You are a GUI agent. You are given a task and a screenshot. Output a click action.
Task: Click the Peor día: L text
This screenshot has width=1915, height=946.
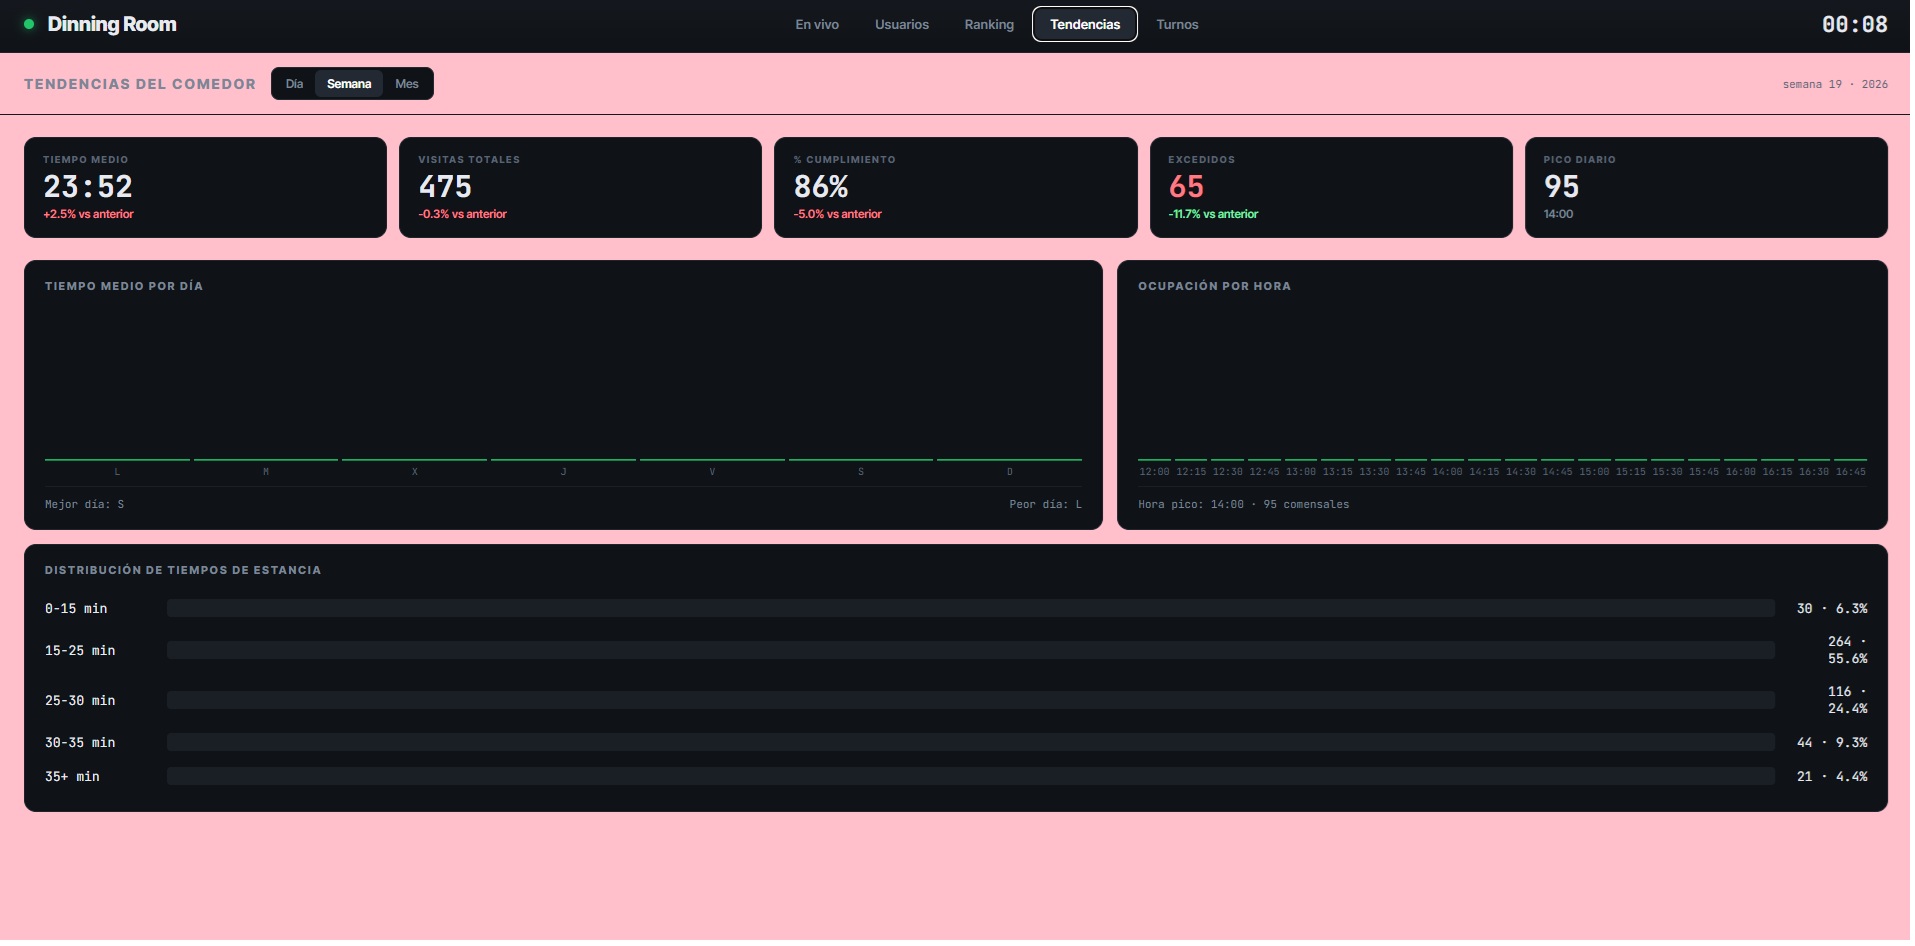point(1048,505)
